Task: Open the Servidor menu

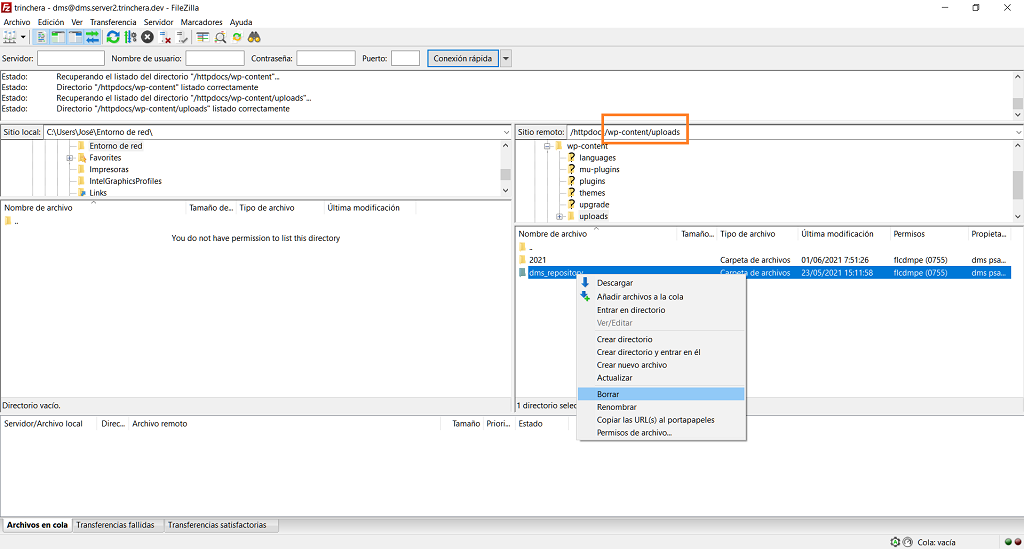Action: pyautogui.click(x=159, y=22)
